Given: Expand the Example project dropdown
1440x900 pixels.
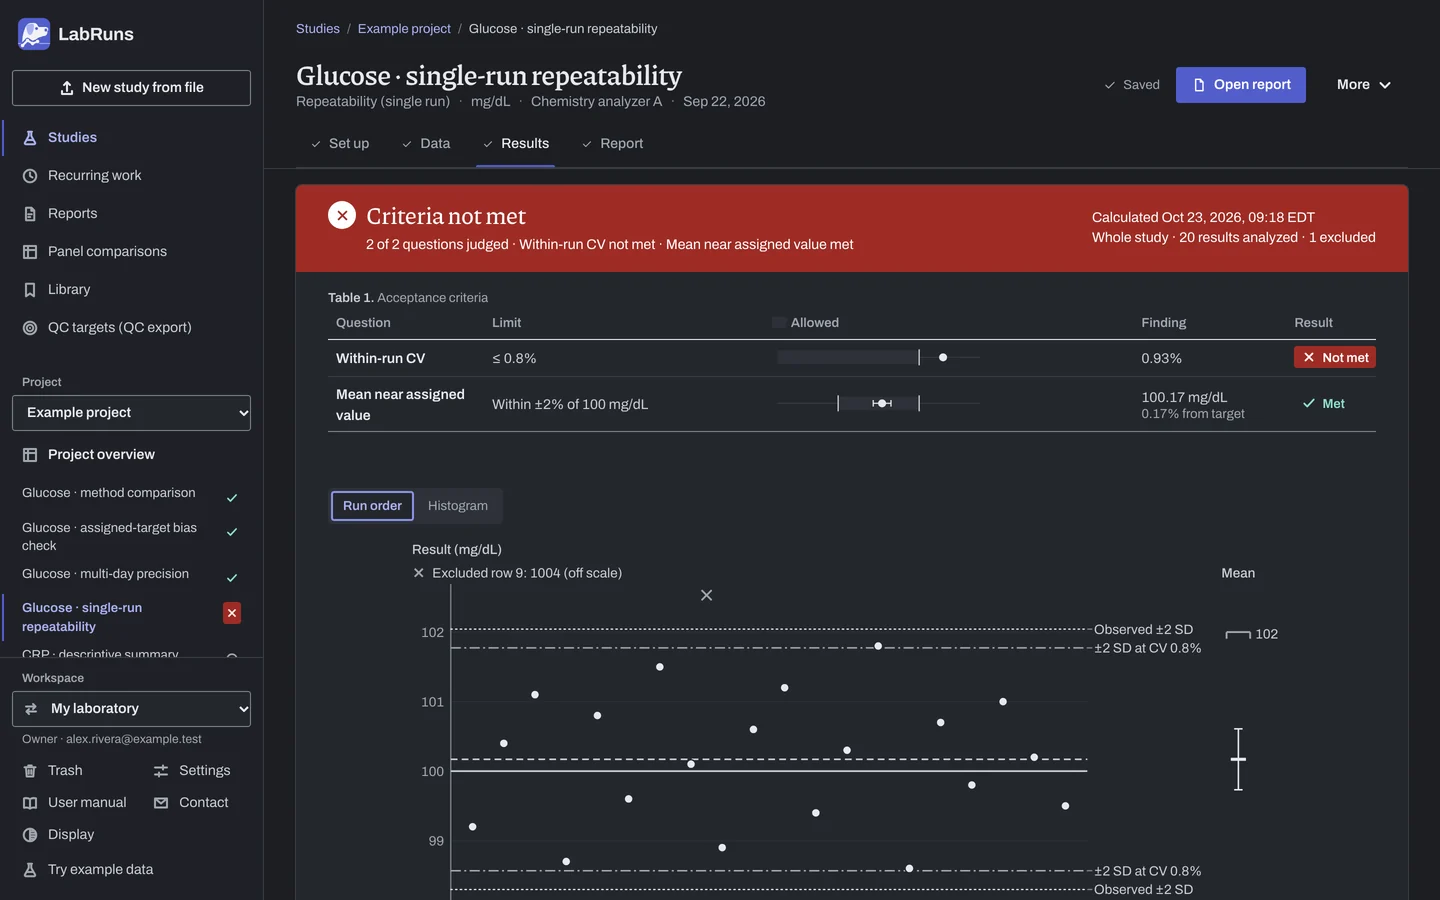Looking at the screenshot, I should pos(131,413).
